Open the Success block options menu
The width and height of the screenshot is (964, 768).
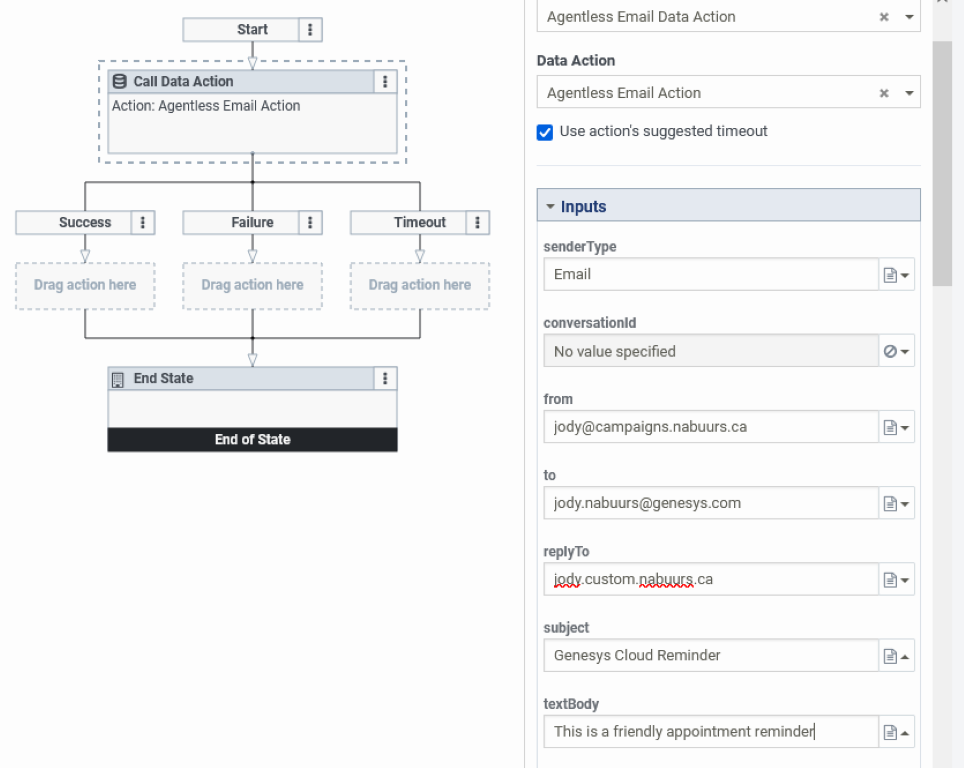coord(145,222)
